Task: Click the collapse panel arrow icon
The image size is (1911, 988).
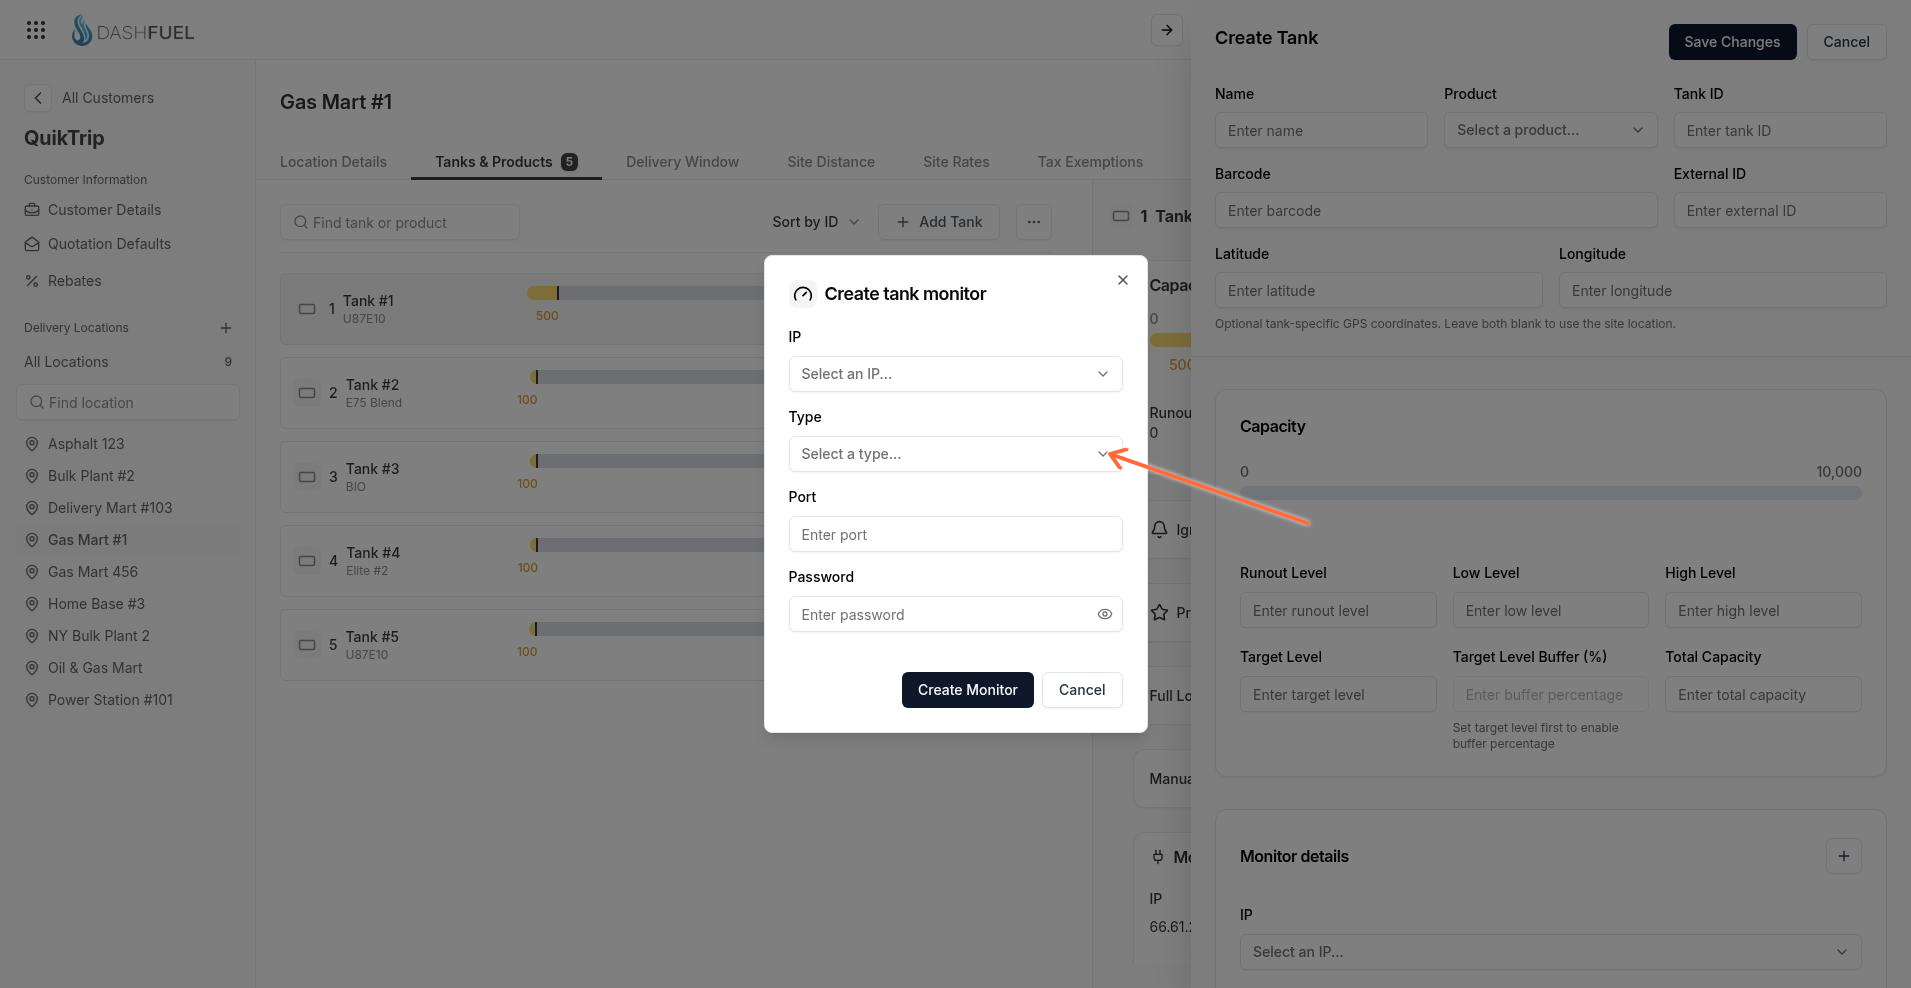Action: 1167,30
